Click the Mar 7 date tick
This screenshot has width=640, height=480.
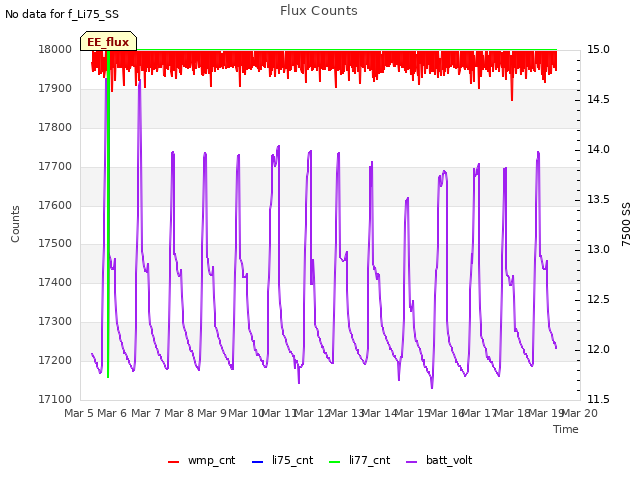point(146,413)
